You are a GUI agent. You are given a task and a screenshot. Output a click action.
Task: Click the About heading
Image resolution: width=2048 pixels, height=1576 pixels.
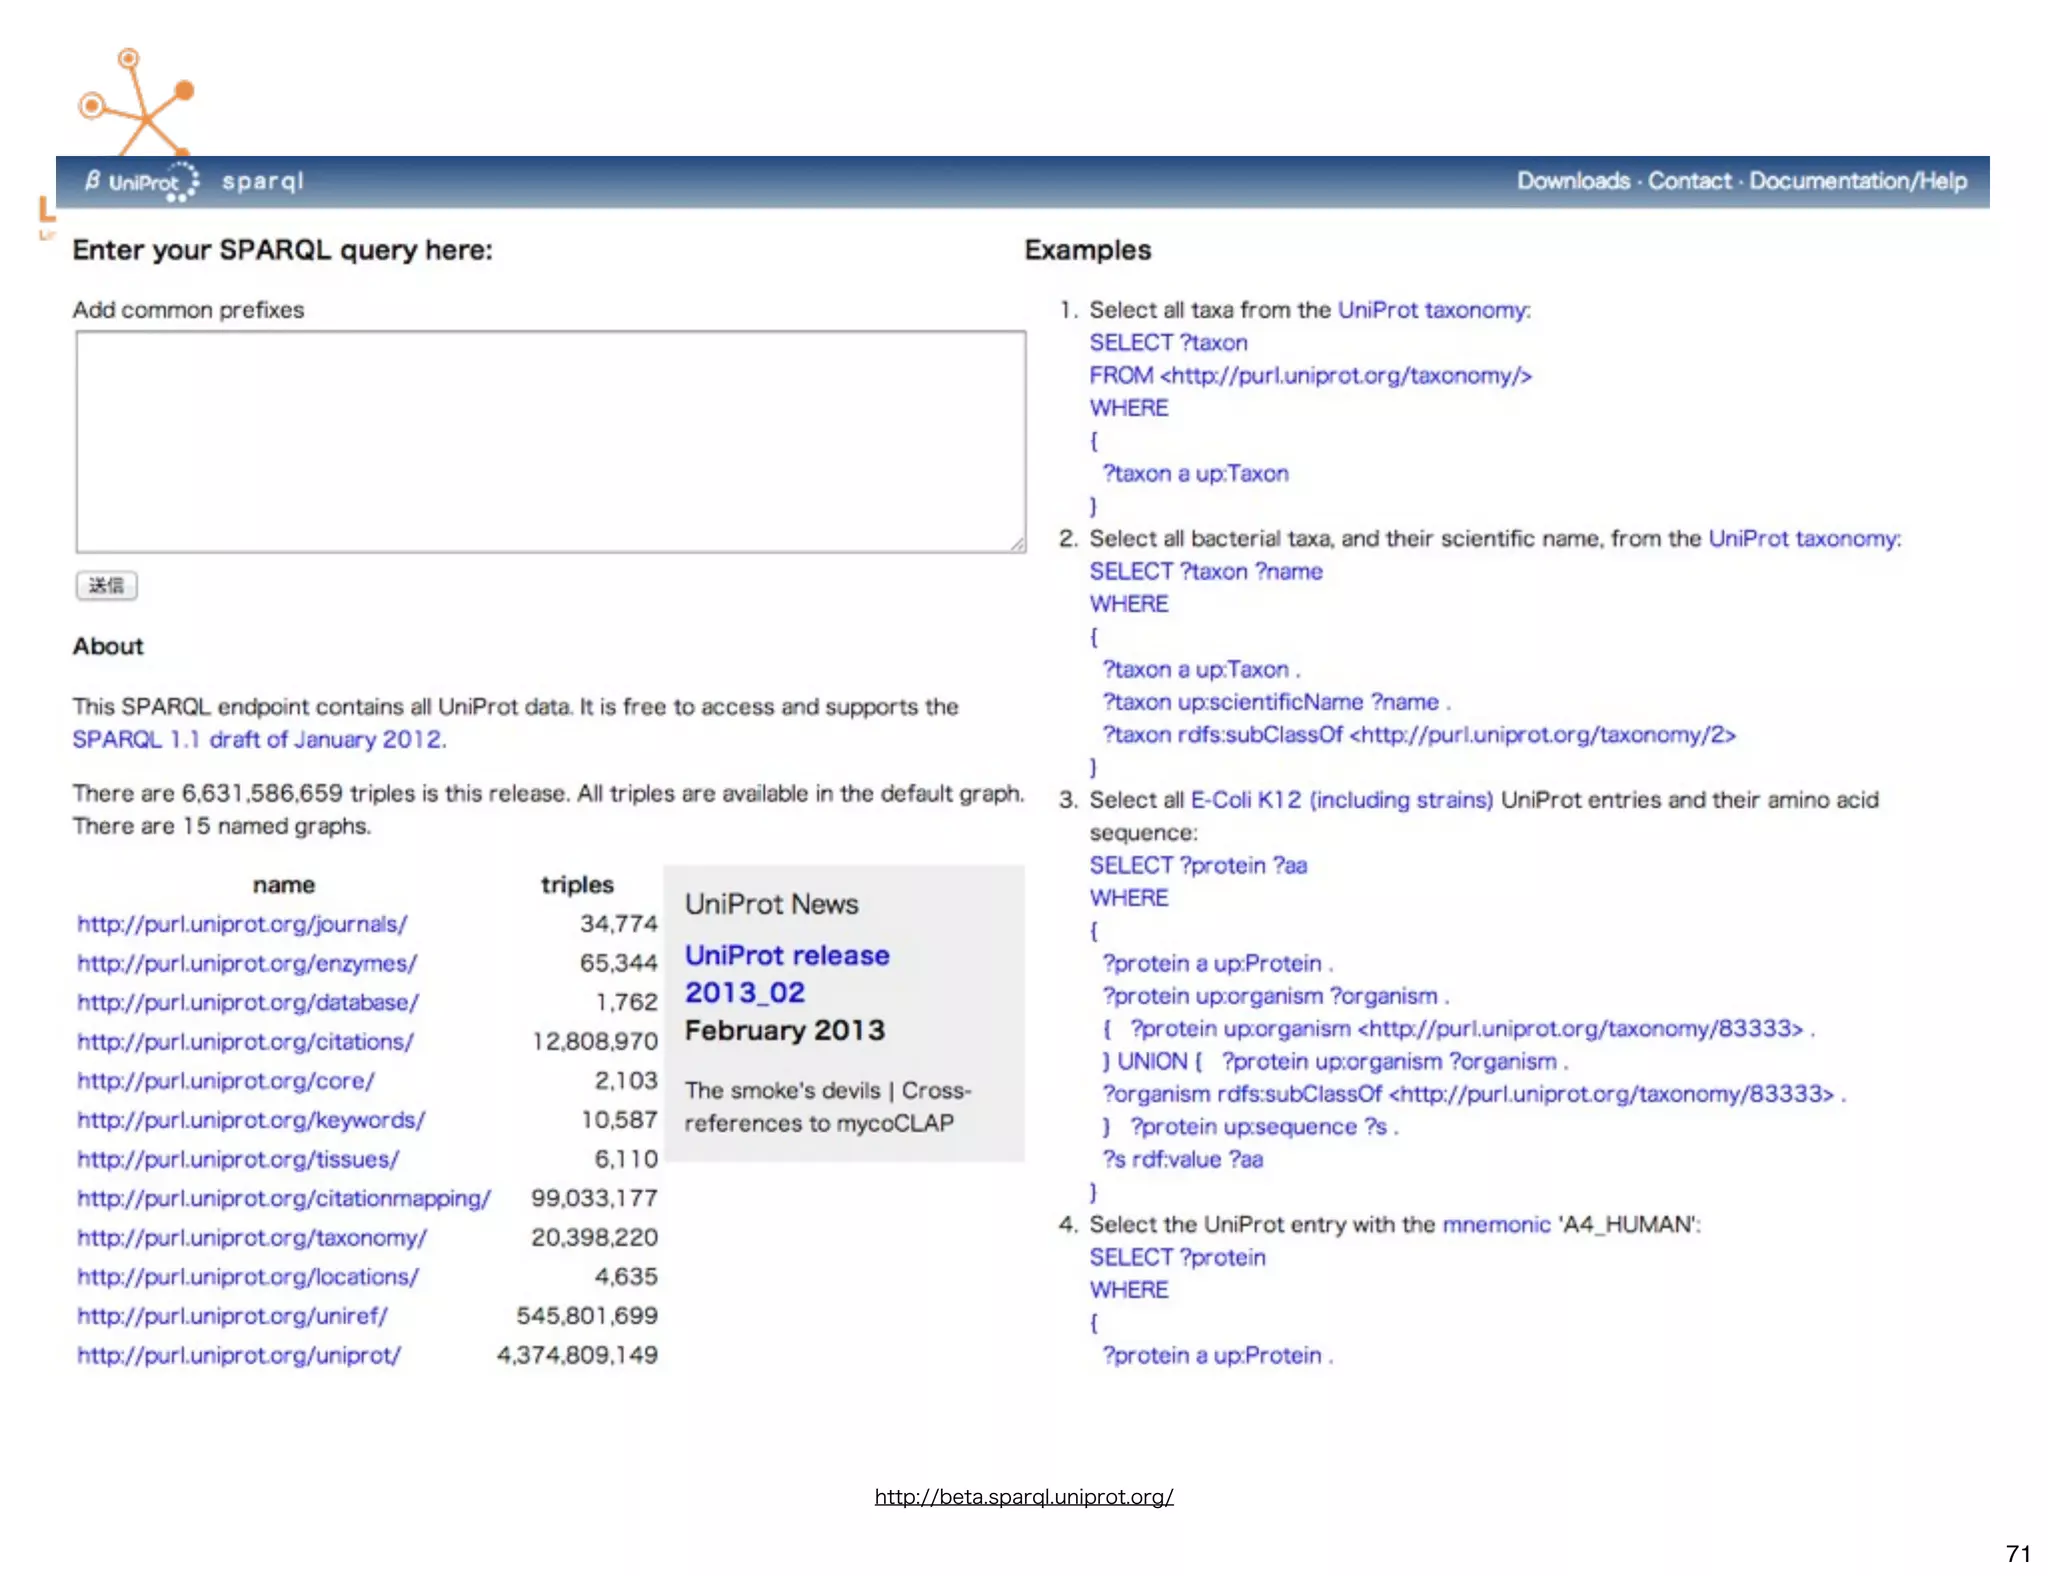[x=108, y=646]
